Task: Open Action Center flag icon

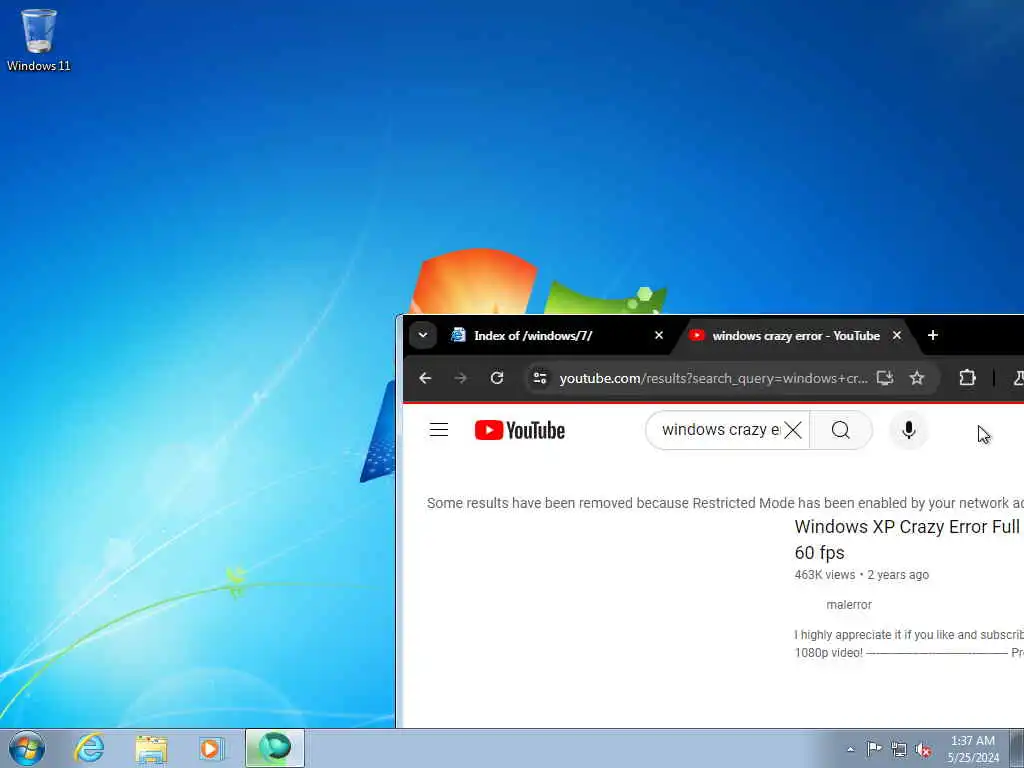Action: tap(874, 749)
